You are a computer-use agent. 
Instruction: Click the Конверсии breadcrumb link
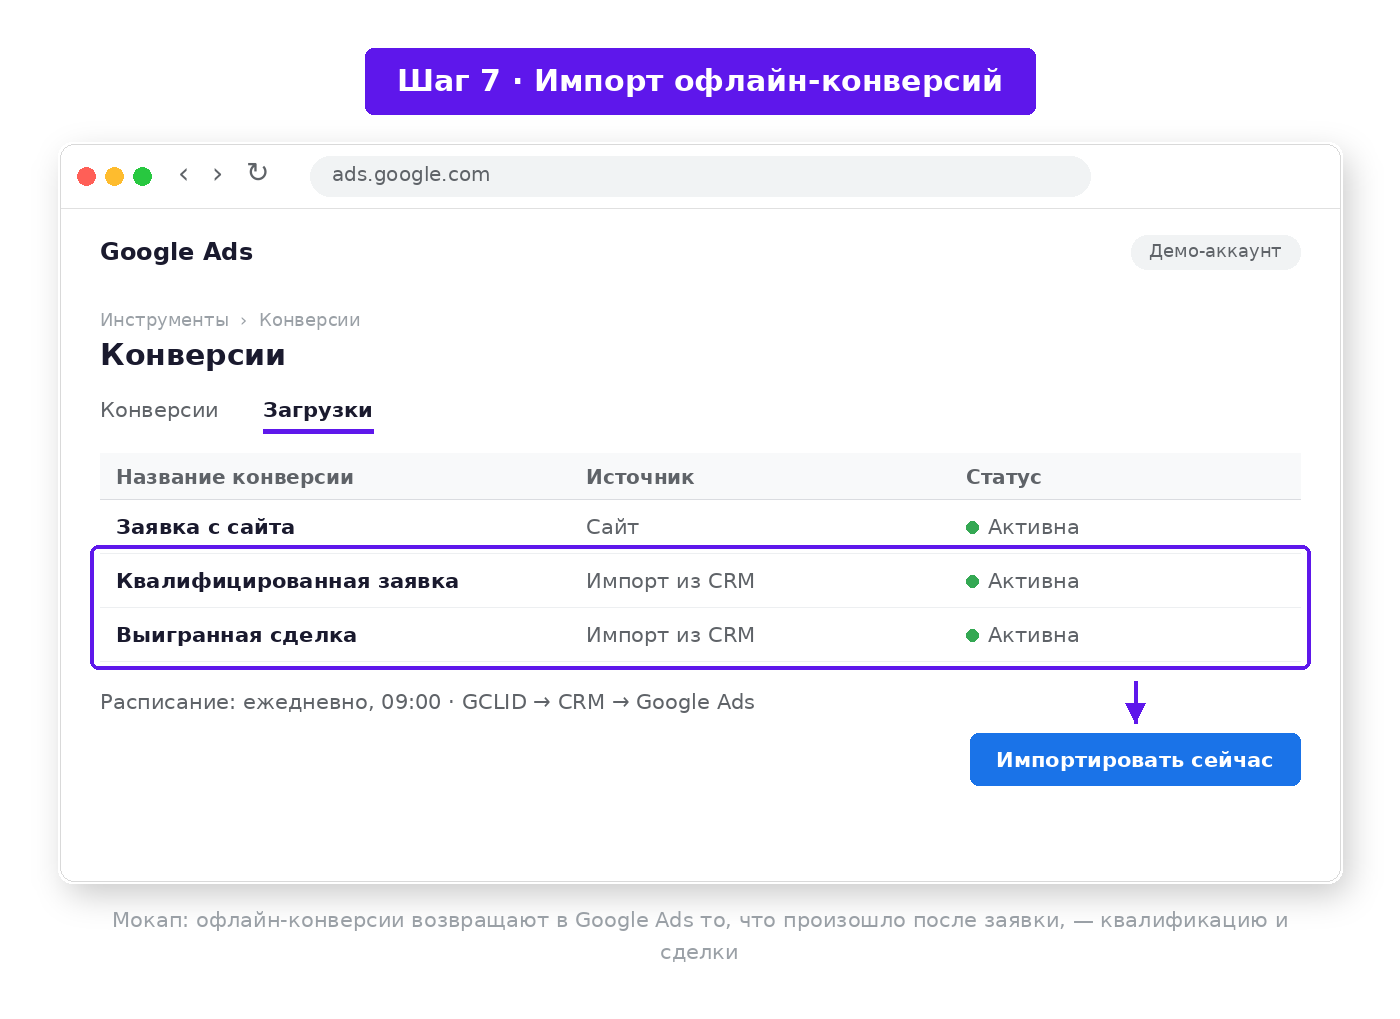click(309, 320)
